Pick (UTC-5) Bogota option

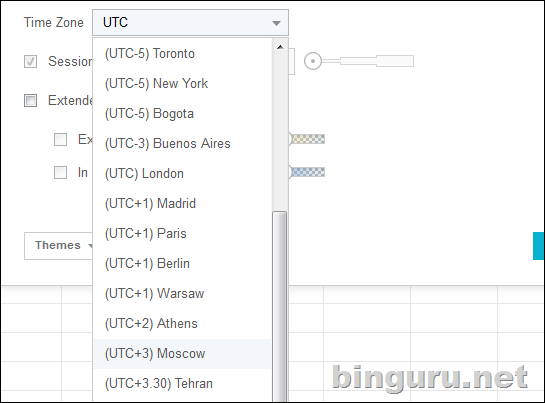point(182,114)
